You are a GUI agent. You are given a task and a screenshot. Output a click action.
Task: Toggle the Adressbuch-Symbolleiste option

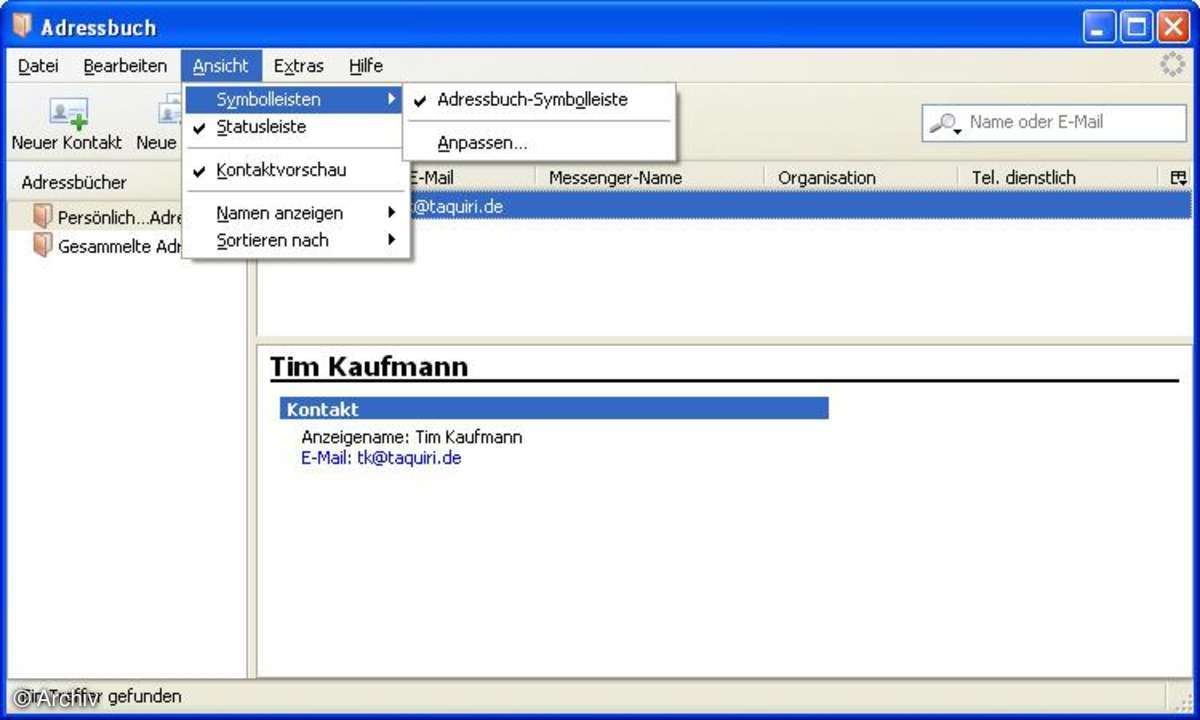click(x=540, y=100)
